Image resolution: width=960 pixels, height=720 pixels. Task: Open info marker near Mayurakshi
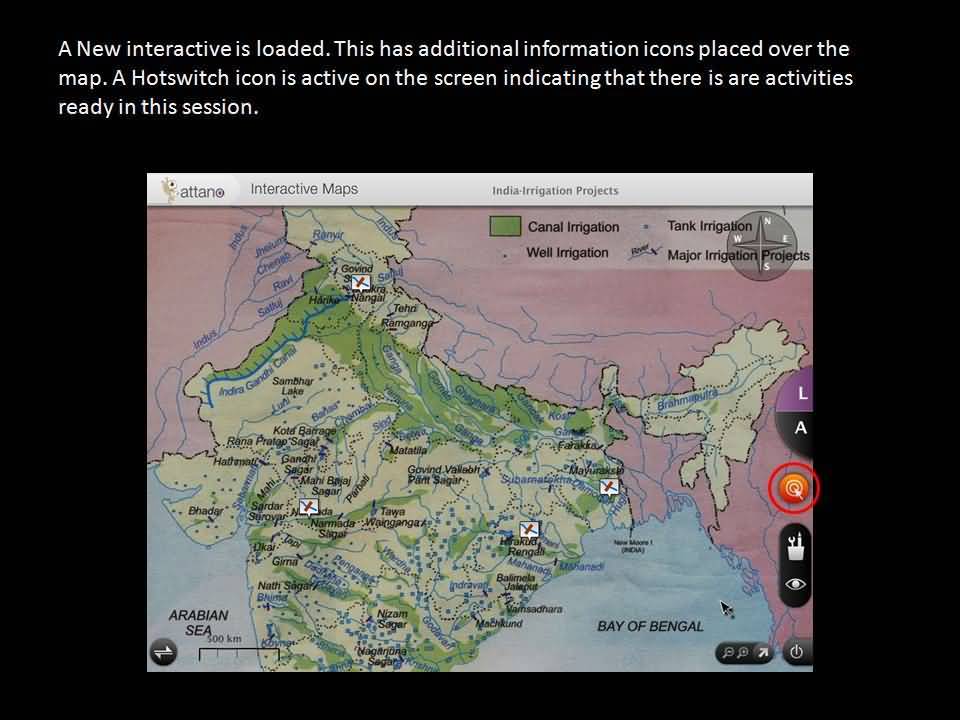tap(608, 487)
